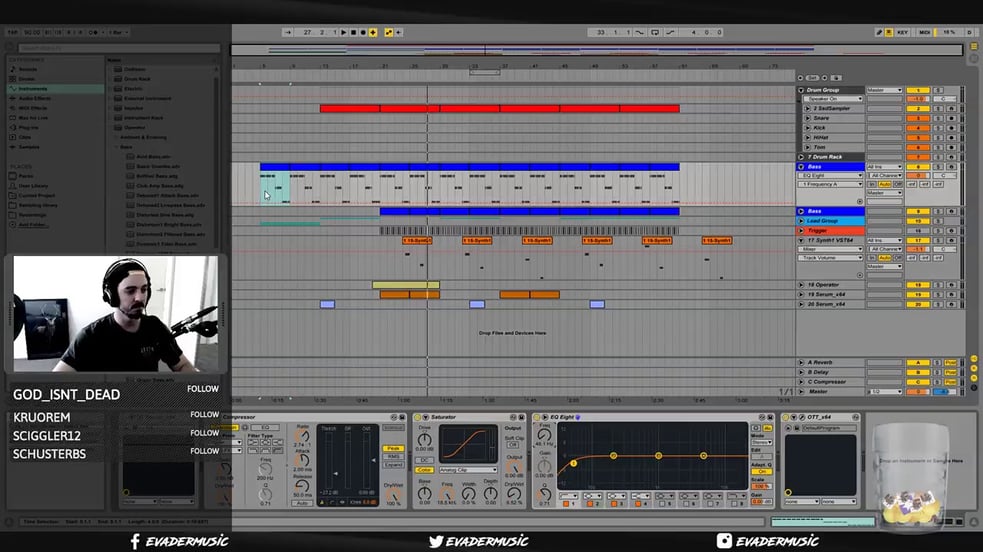983x552 pixels.
Task: Select Audio Effects category in browser
Action: (x=34, y=98)
